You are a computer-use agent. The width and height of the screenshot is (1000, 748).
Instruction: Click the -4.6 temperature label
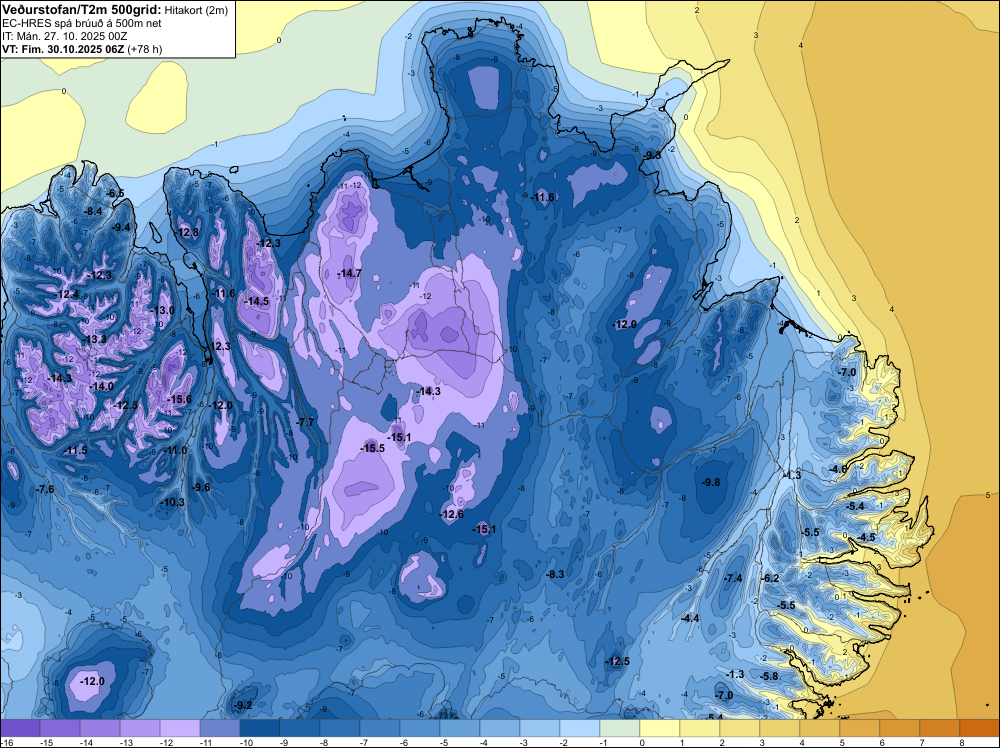pos(838,469)
